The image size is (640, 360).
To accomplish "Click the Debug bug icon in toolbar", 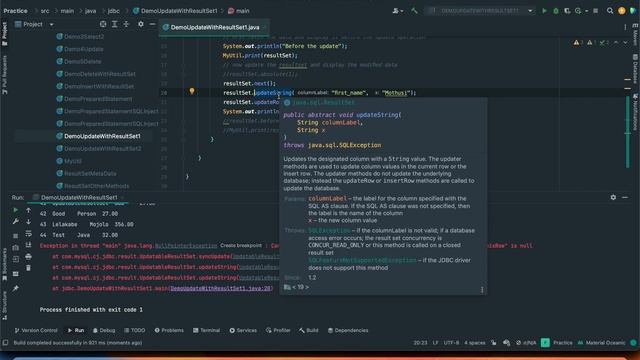I will (556, 11).
